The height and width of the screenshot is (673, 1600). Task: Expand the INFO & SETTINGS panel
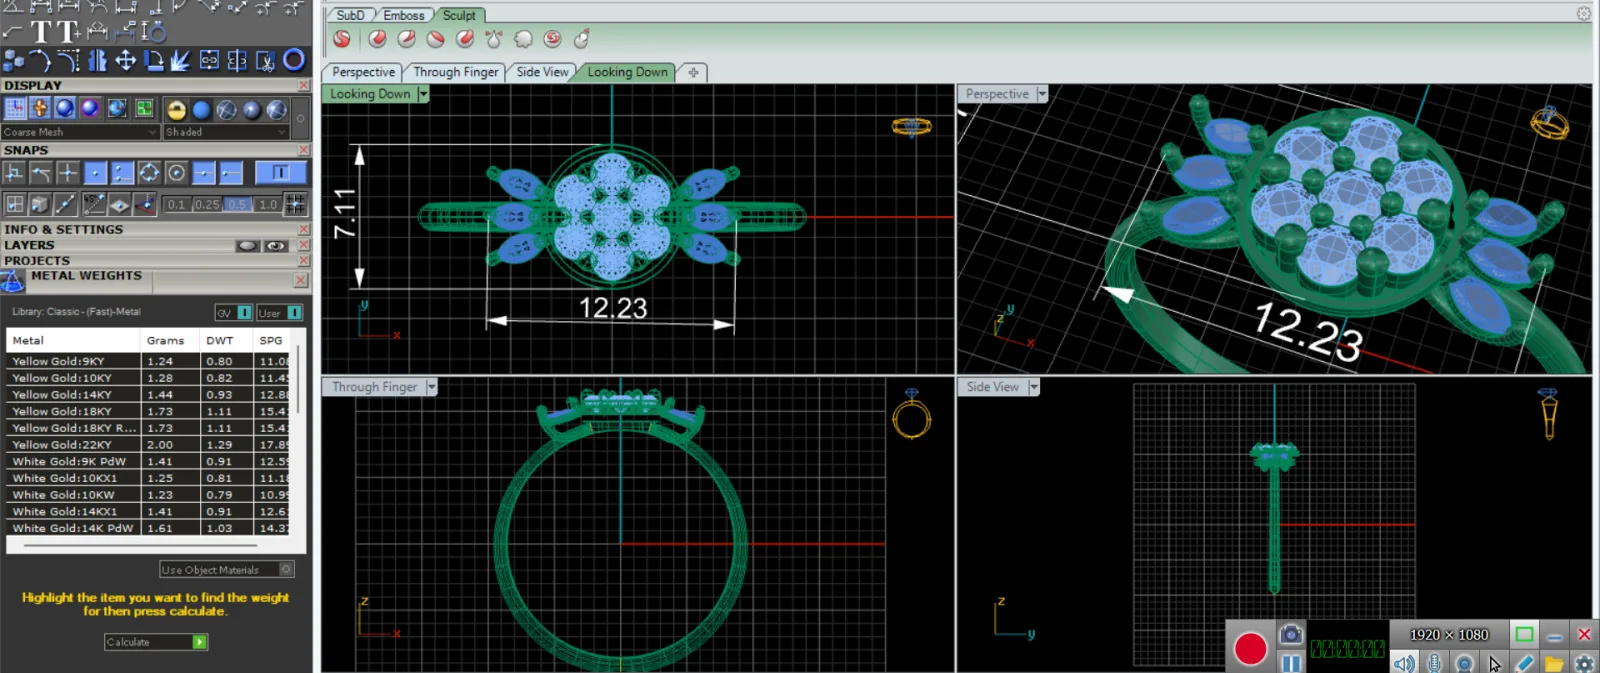click(63, 229)
